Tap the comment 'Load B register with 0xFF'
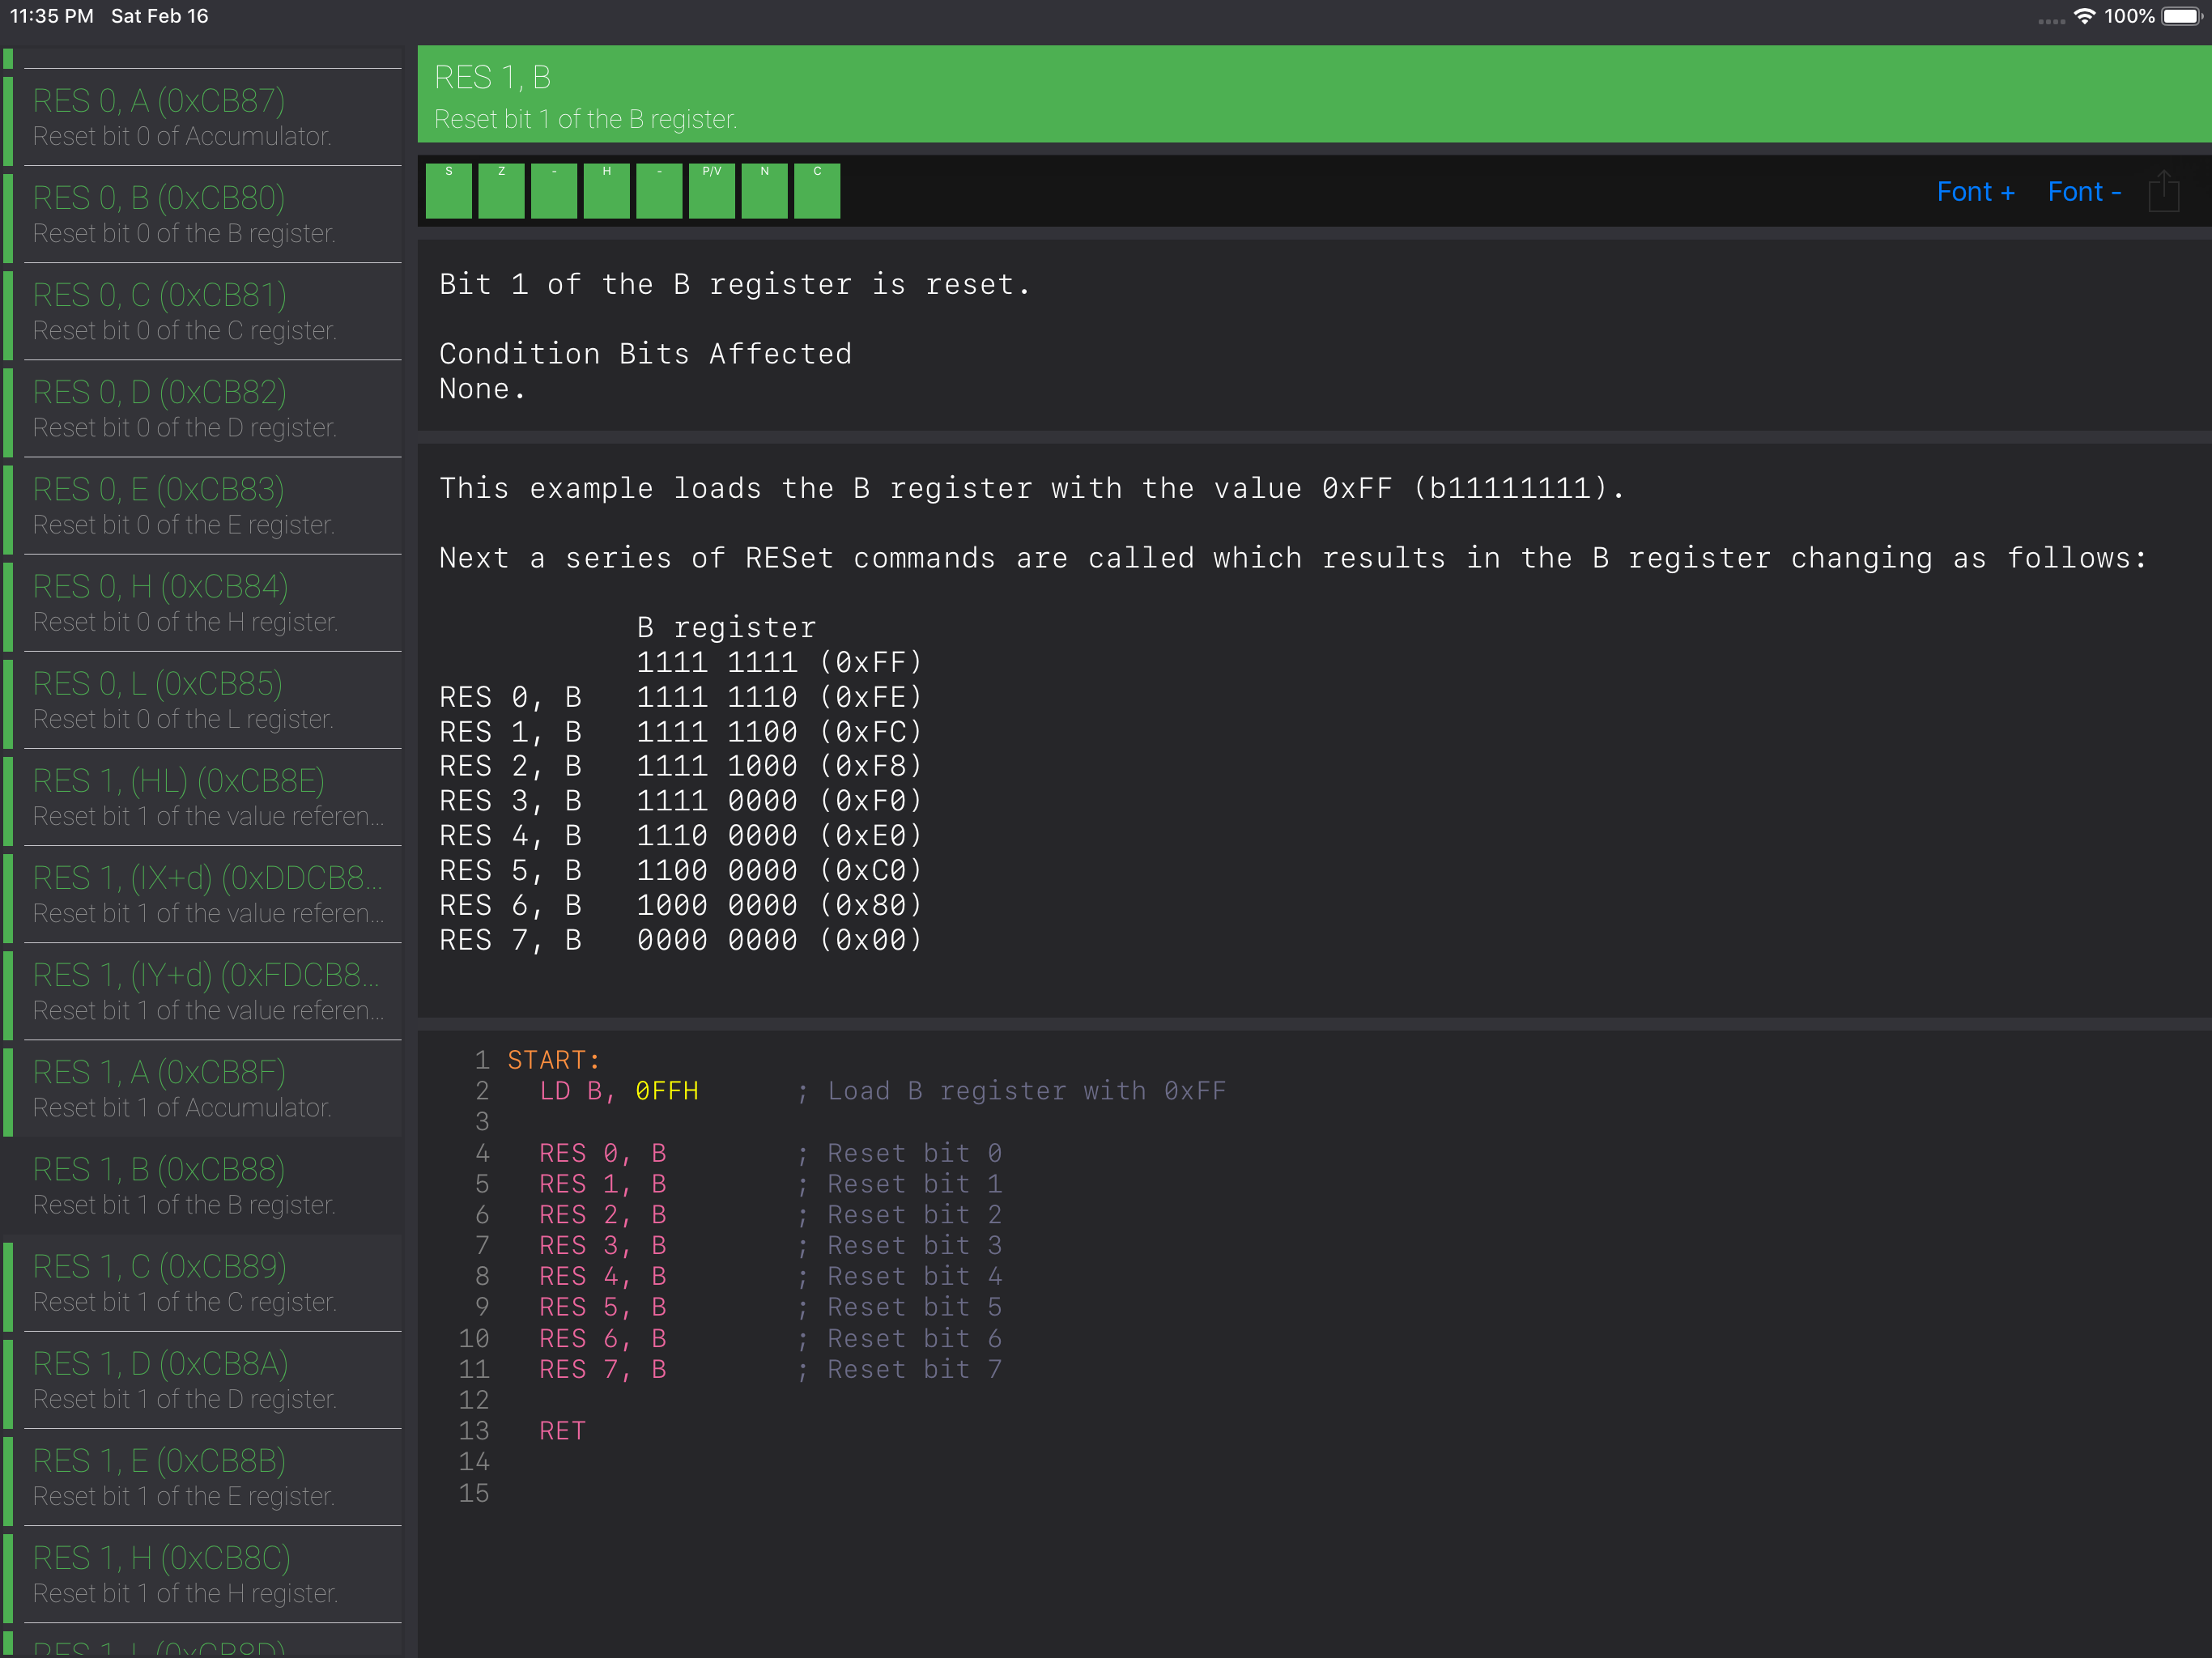The height and width of the screenshot is (1658, 2212). pyautogui.click(x=1027, y=1091)
